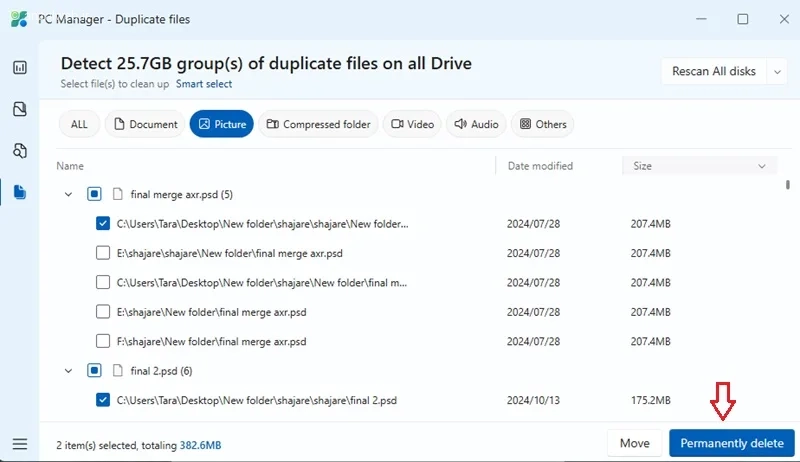Open the hamburger menu at bottom left
This screenshot has width=800, height=462.
click(x=20, y=444)
